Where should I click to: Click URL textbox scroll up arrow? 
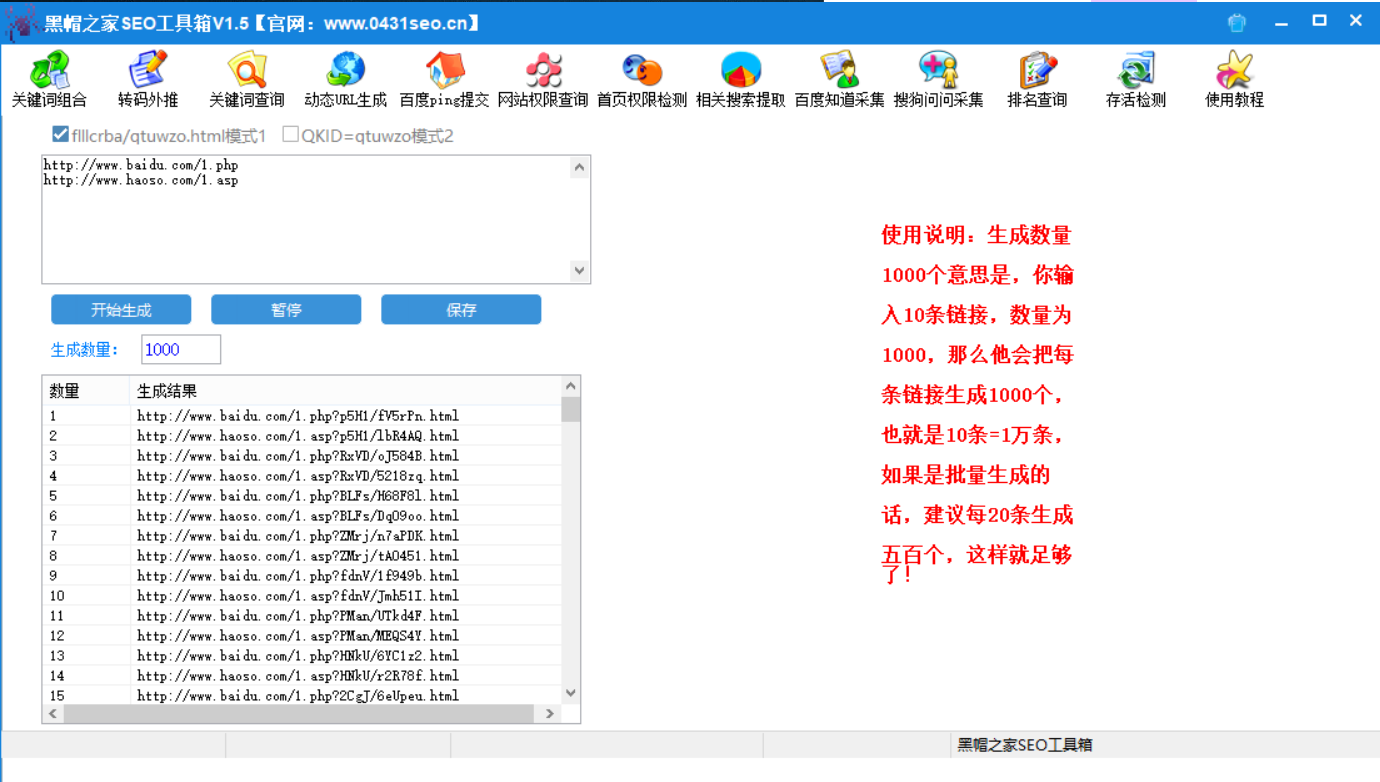click(x=579, y=168)
